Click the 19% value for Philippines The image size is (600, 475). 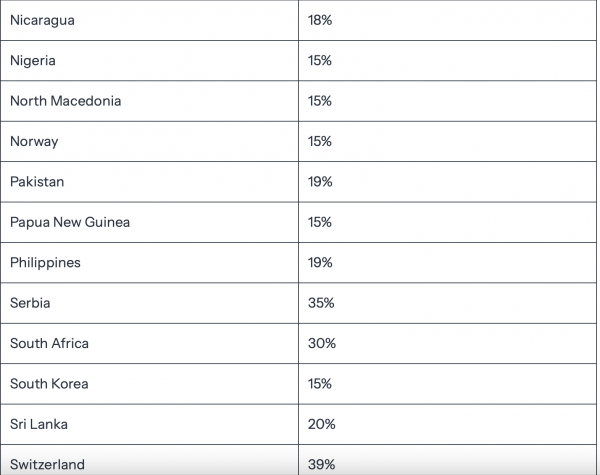pyautogui.click(x=320, y=262)
